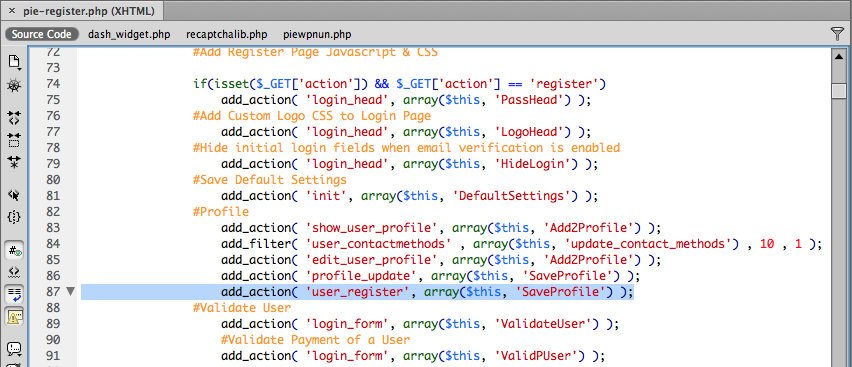
Task: Show the Code Navigator wheel icon
Action: point(14,85)
